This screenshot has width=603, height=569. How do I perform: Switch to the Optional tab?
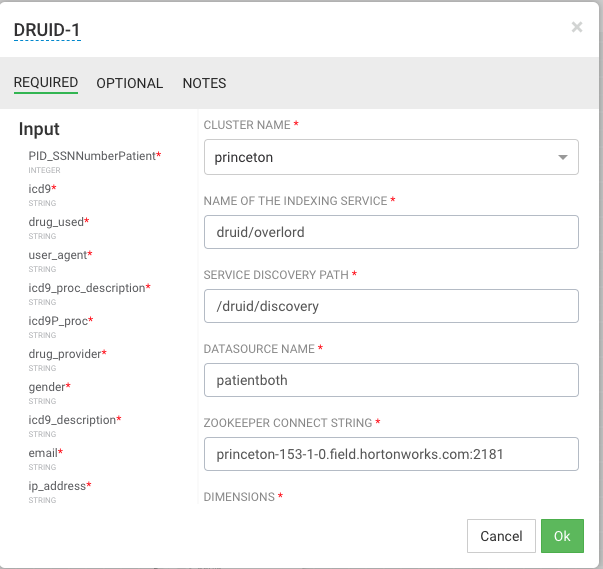tap(129, 83)
